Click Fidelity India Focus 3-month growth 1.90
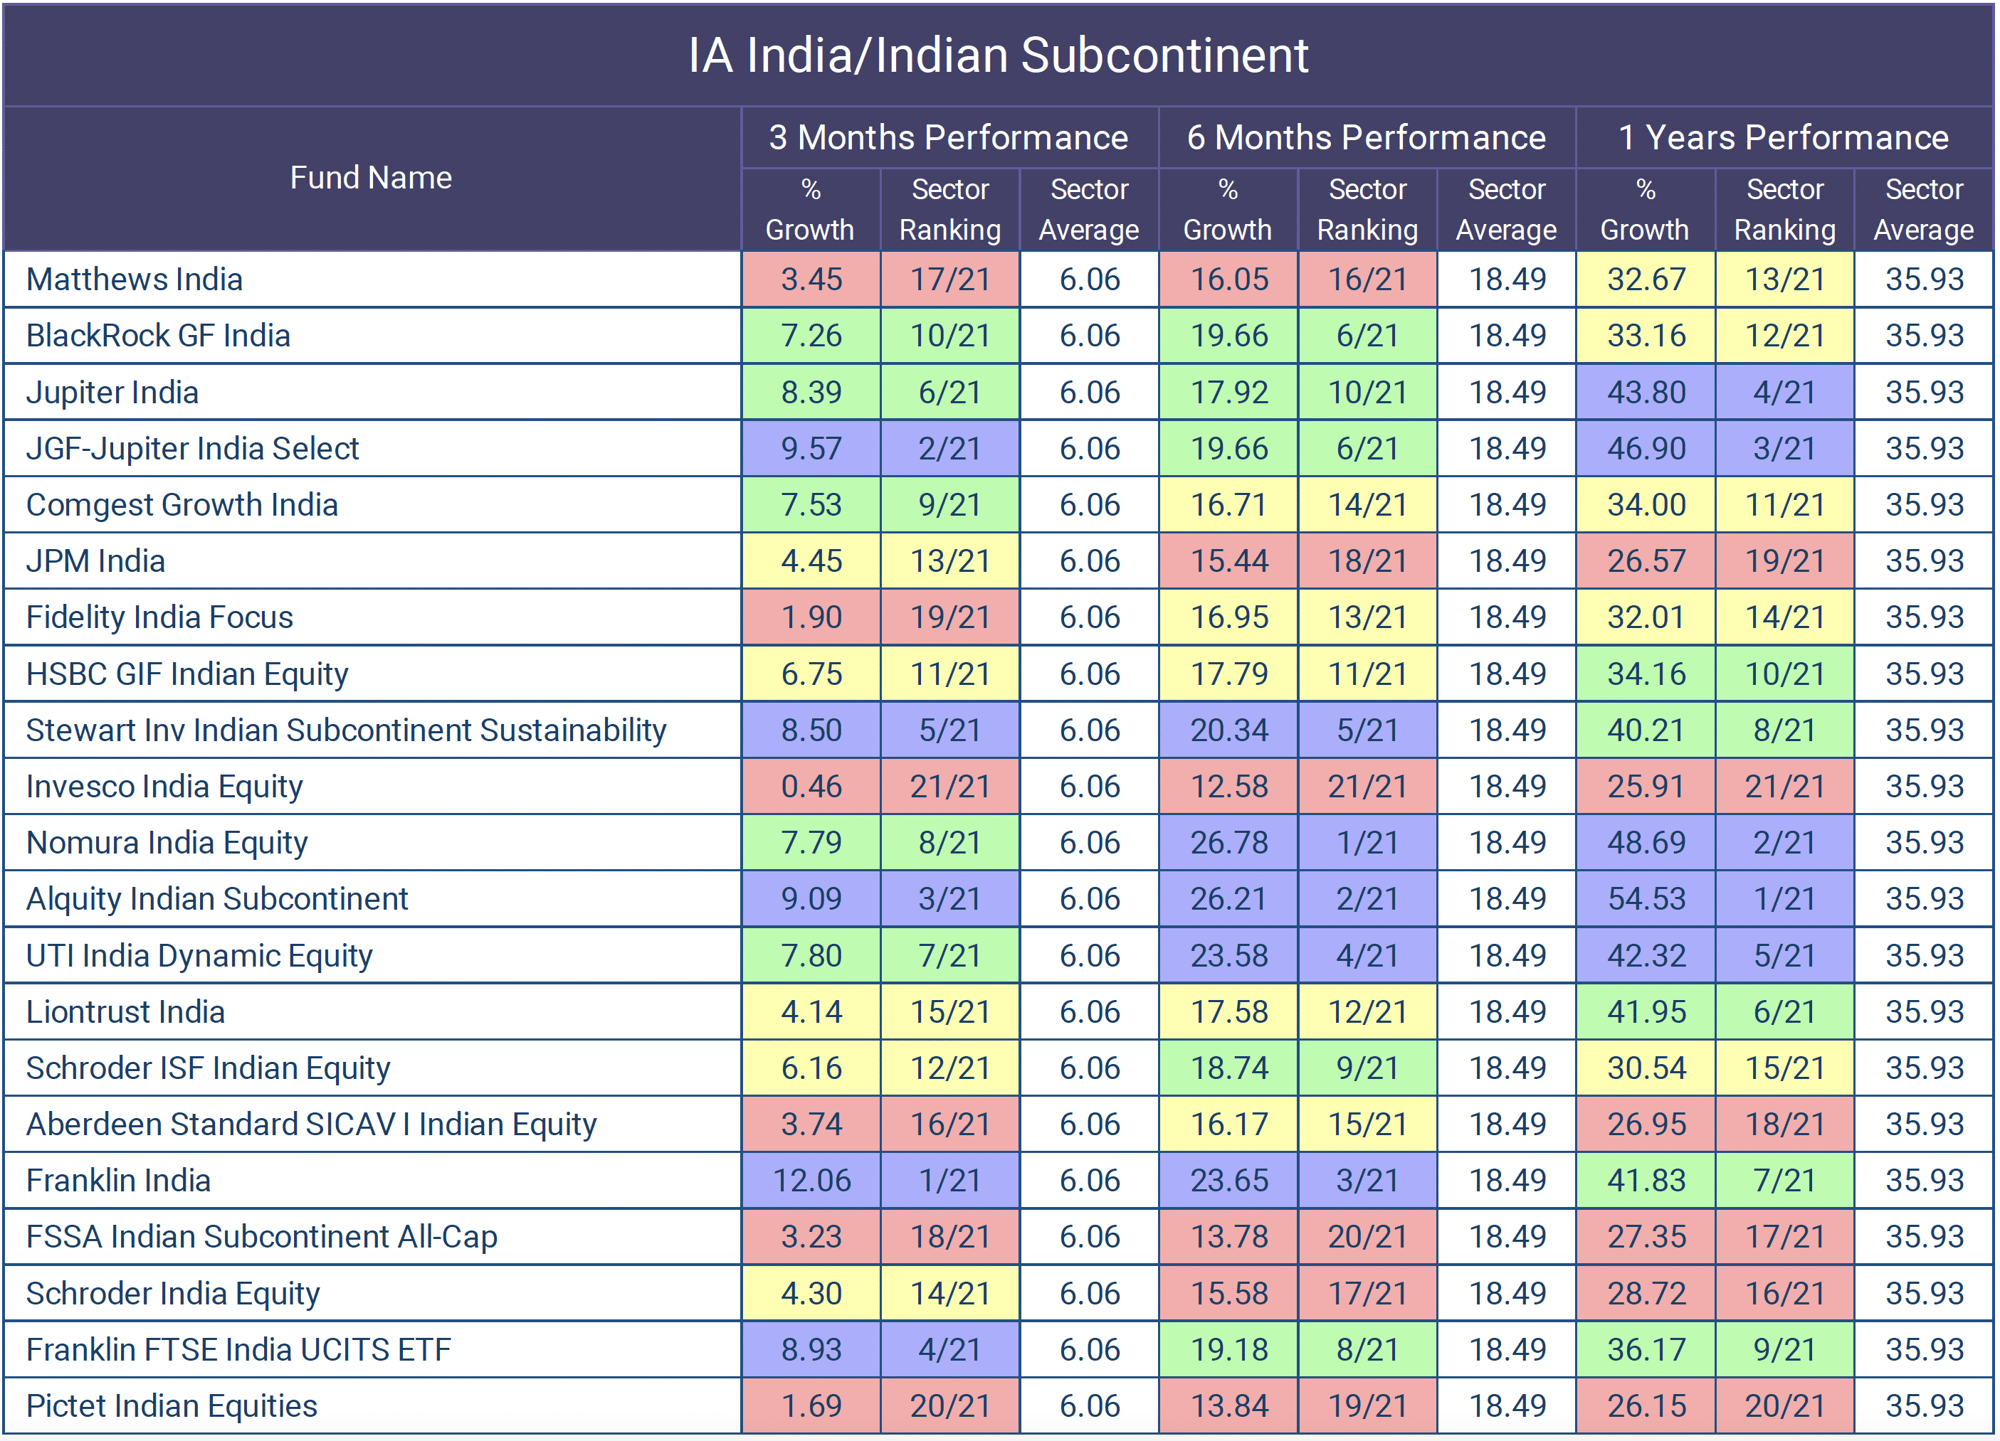The height and width of the screenshot is (1441, 2000). tap(811, 617)
